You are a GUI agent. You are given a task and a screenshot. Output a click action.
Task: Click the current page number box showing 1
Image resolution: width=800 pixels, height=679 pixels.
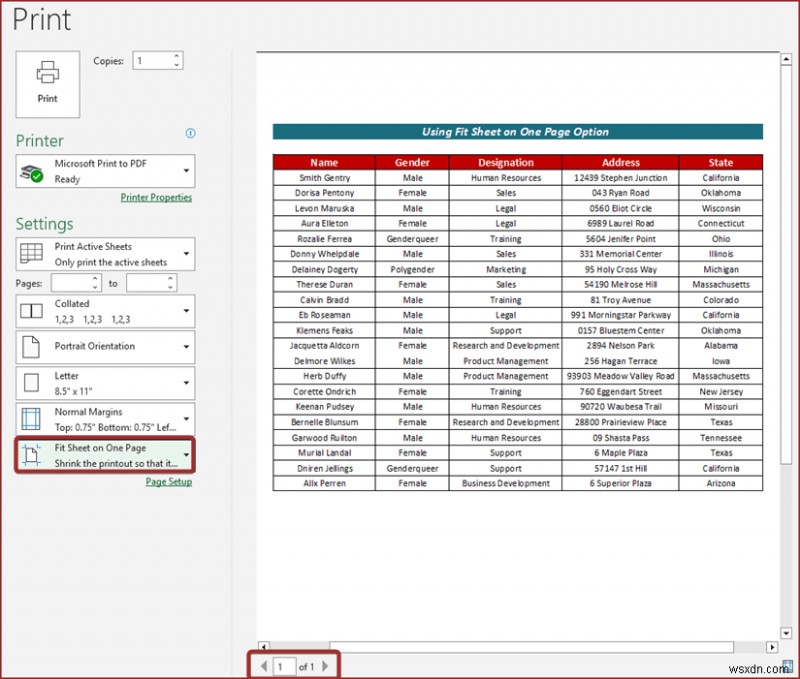click(283, 666)
